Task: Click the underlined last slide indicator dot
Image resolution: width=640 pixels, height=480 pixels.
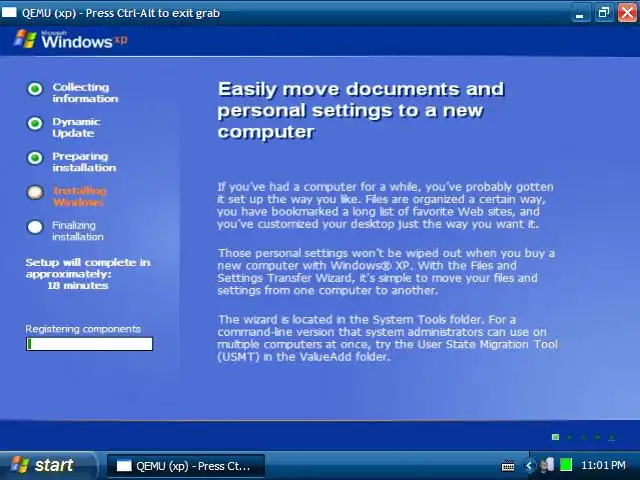Action: (611, 438)
